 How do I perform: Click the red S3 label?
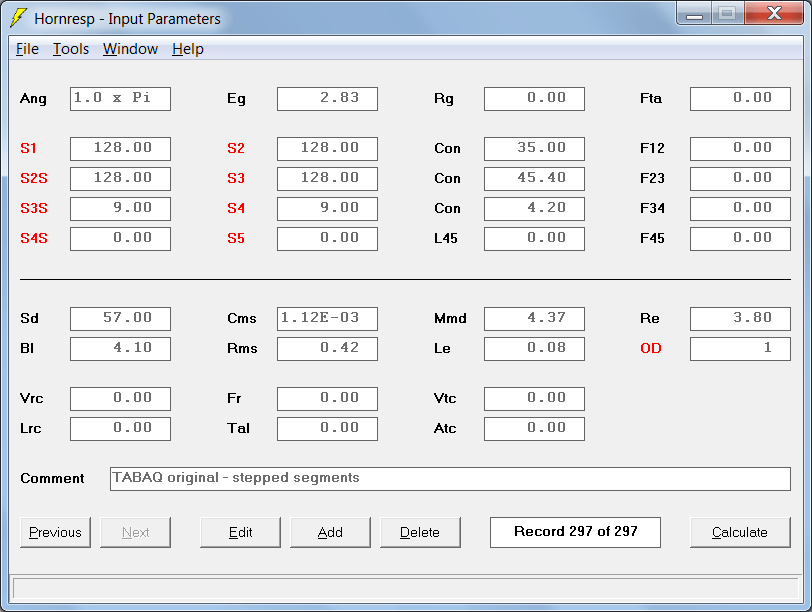(236, 179)
